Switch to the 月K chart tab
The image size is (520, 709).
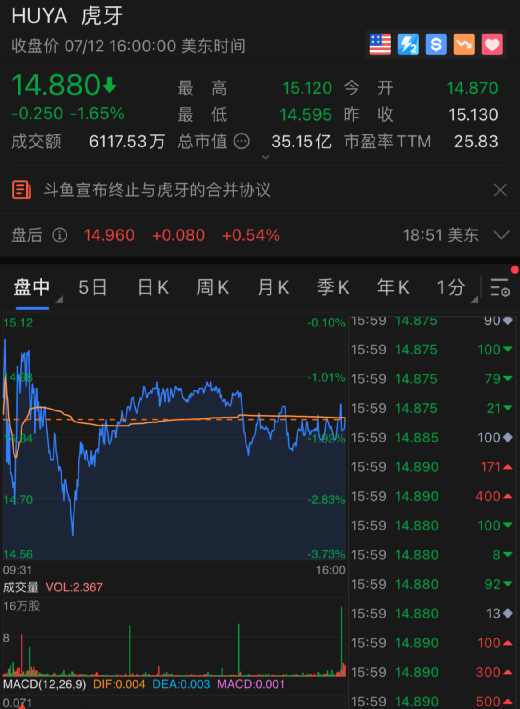(273, 288)
